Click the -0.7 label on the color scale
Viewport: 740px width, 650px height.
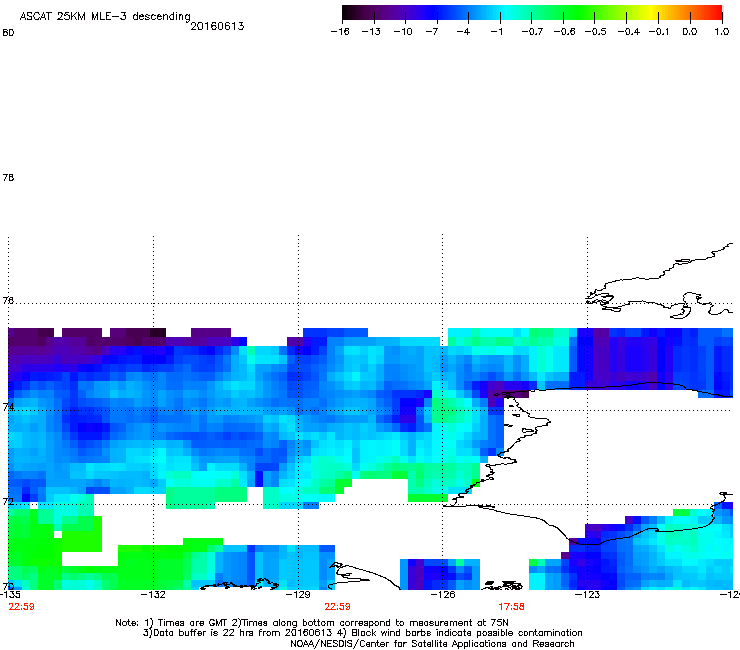pyautogui.click(x=532, y=32)
